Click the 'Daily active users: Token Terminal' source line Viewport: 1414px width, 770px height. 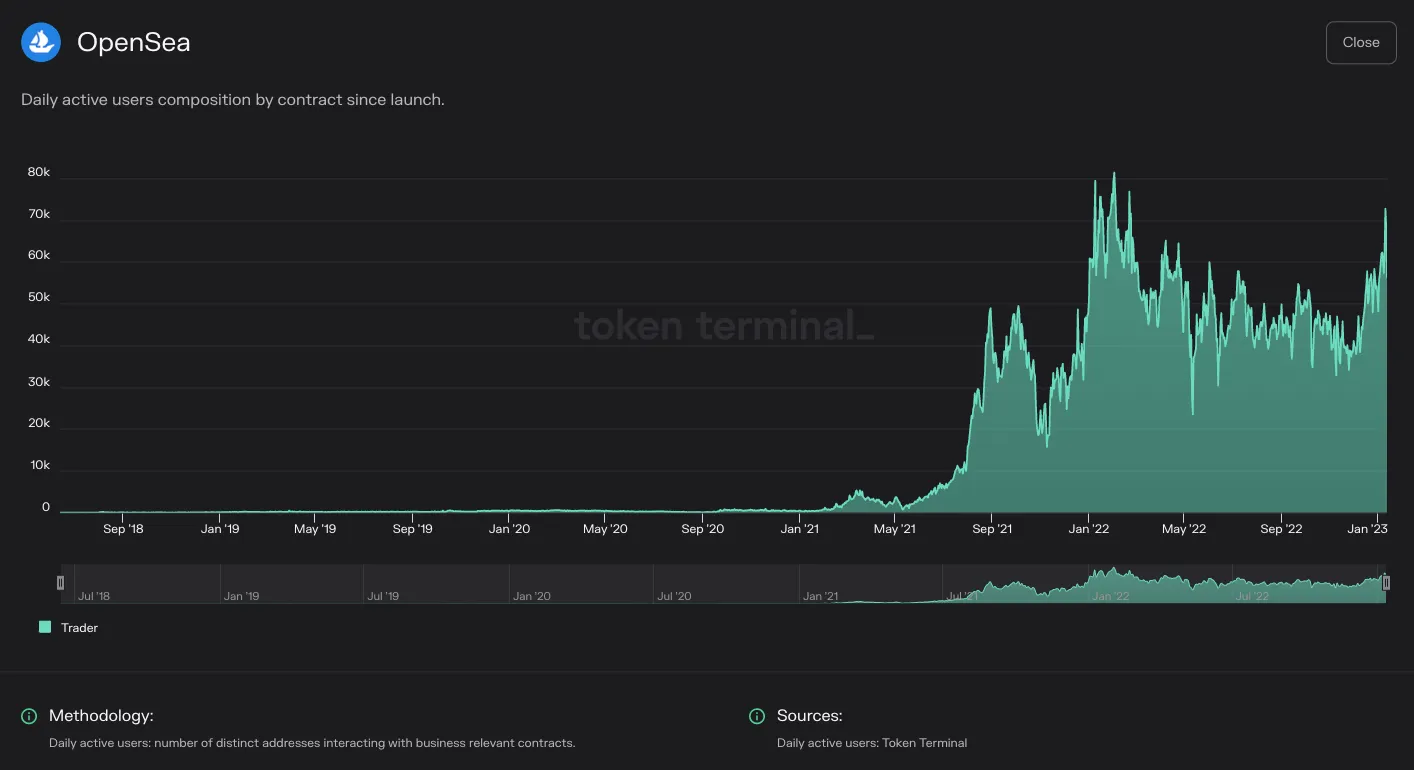click(x=872, y=743)
